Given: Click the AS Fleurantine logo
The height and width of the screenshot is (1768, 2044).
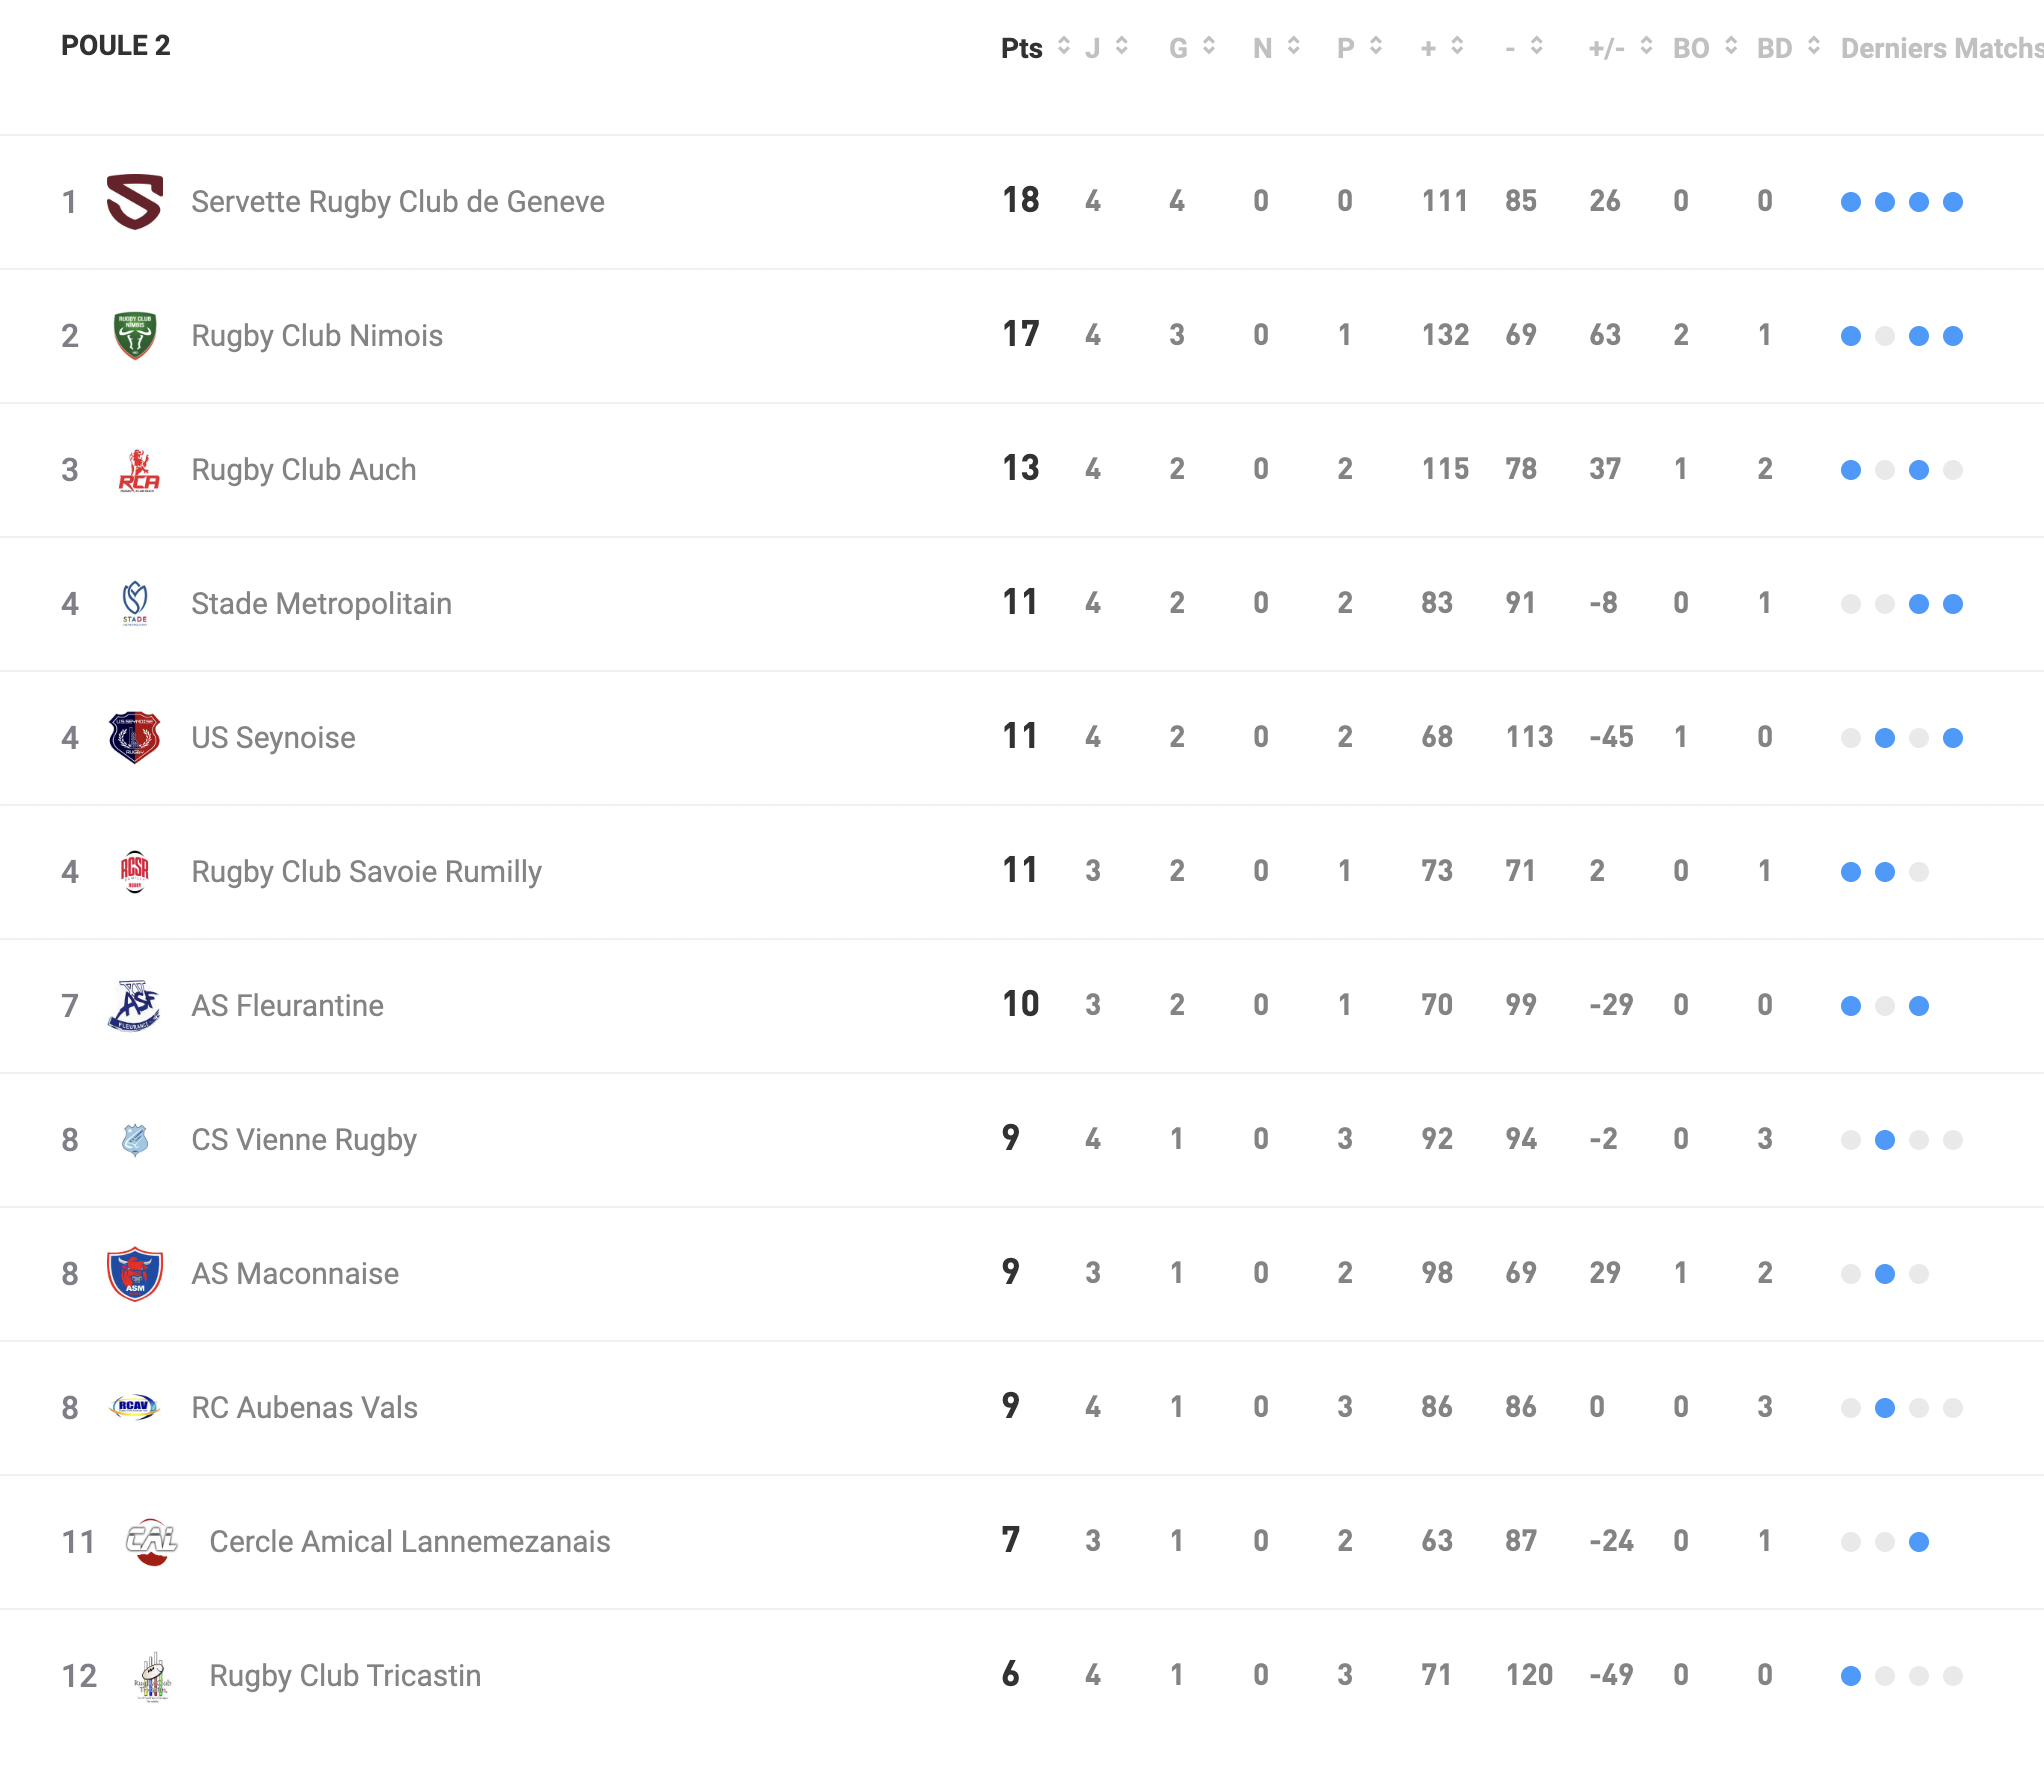Looking at the screenshot, I should pyautogui.click(x=135, y=1005).
